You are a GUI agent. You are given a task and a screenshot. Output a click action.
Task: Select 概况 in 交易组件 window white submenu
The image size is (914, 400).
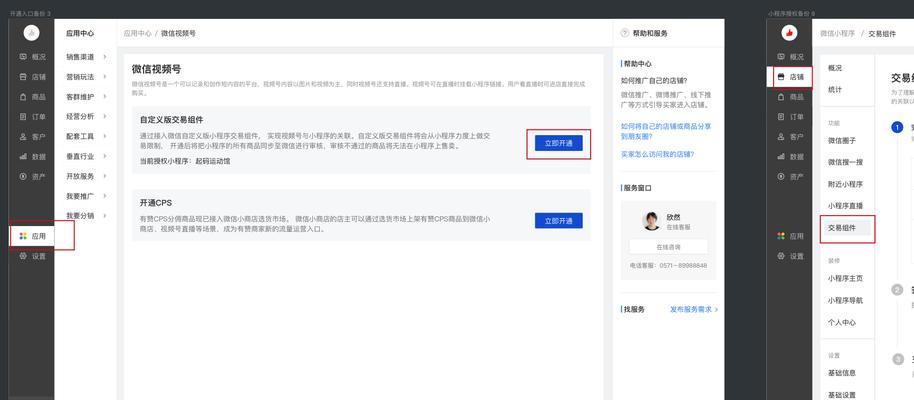click(835, 68)
